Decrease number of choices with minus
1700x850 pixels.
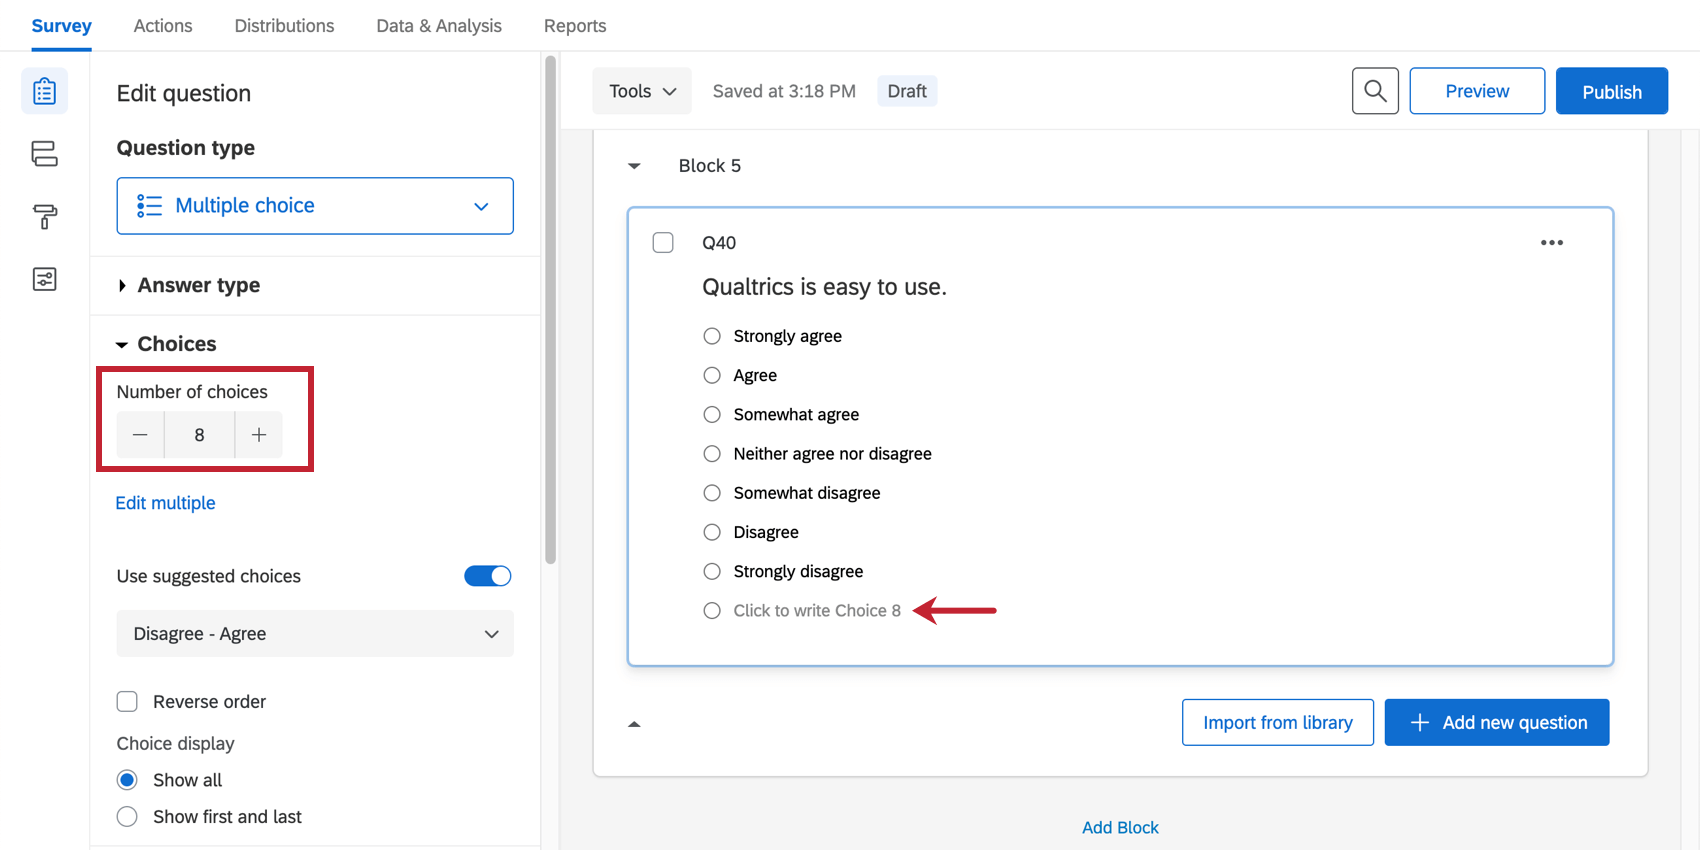(x=140, y=435)
